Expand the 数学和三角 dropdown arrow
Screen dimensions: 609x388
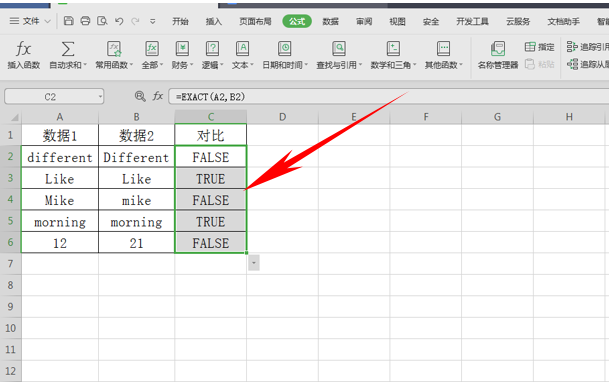click(414, 65)
